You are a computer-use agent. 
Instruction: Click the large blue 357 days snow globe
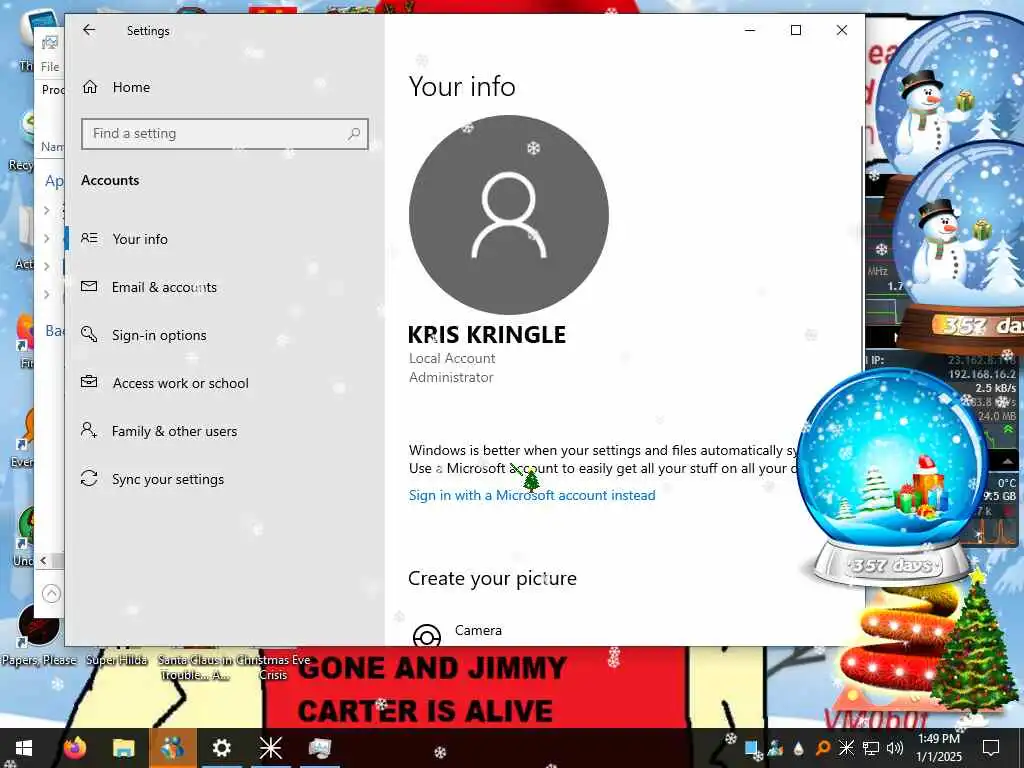891,478
